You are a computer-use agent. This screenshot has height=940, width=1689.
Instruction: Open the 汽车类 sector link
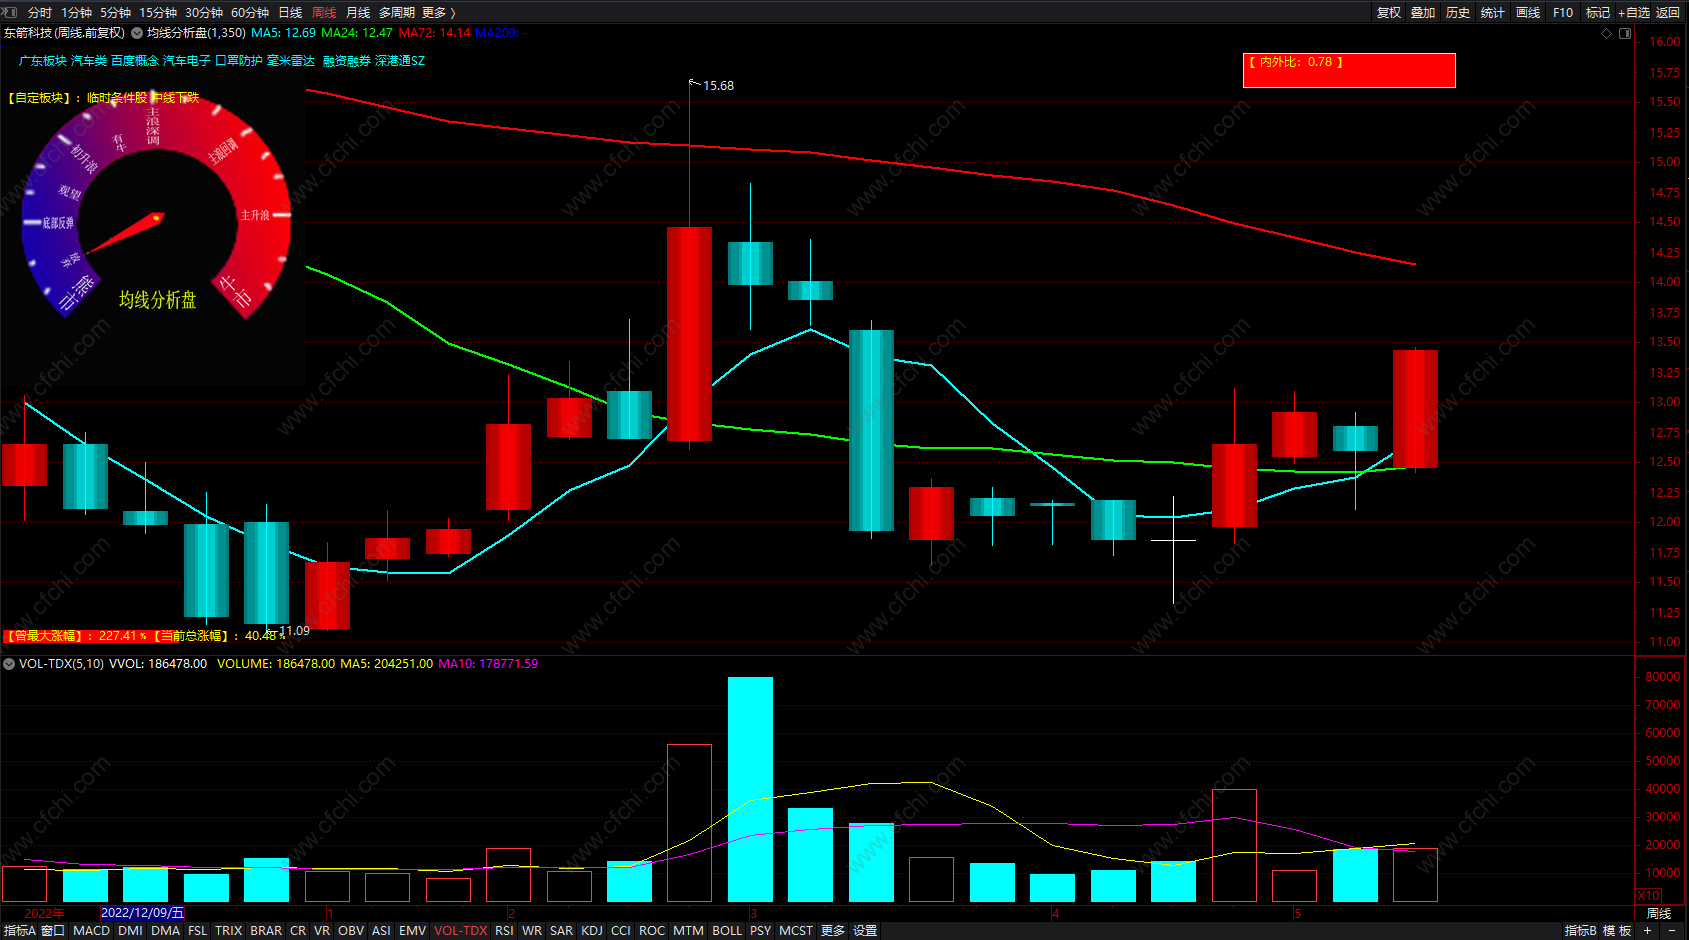point(89,61)
